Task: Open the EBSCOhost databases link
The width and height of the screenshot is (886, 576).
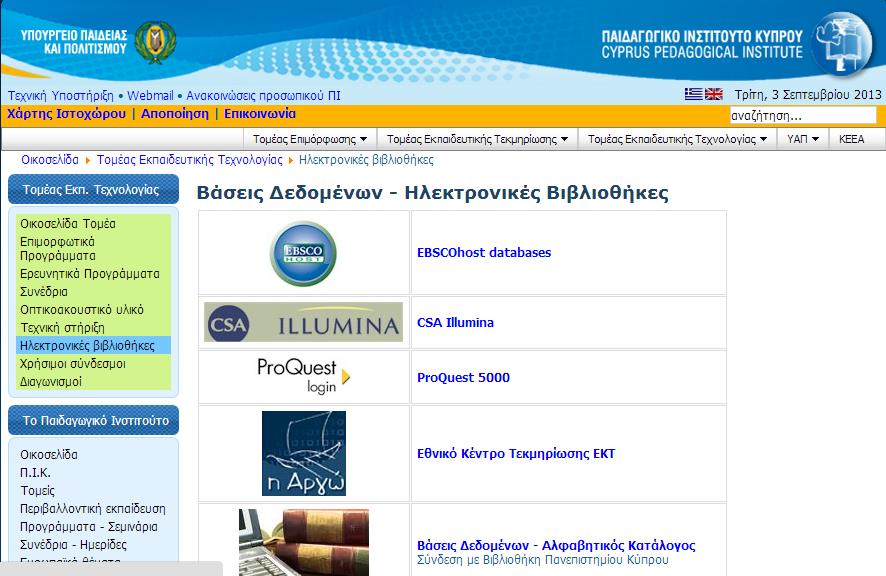Action: 484,253
